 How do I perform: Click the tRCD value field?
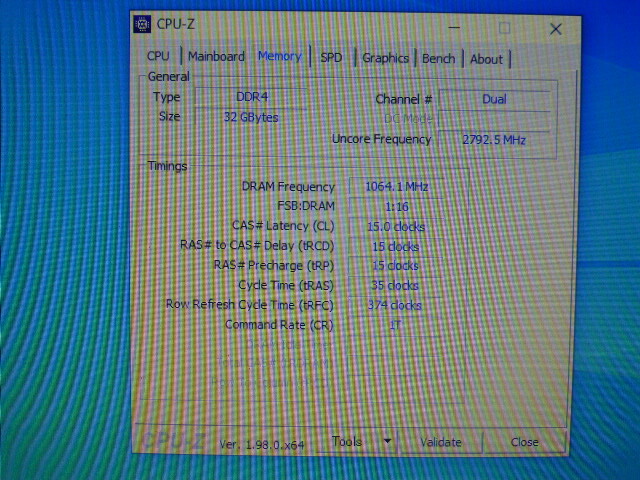tap(396, 247)
